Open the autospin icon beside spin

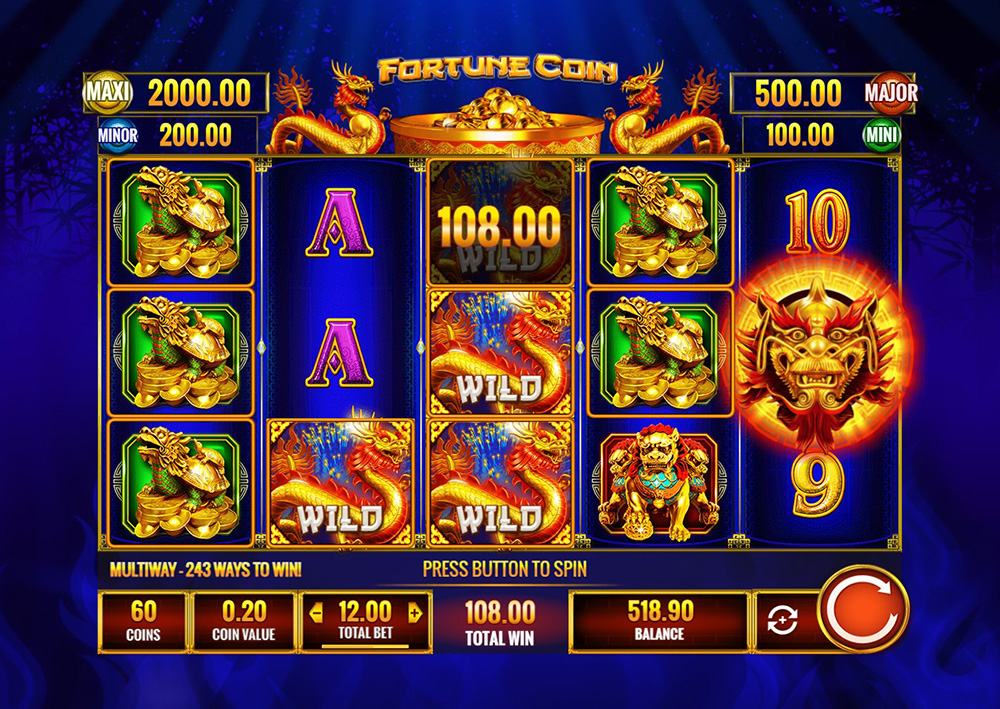coord(783,620)
